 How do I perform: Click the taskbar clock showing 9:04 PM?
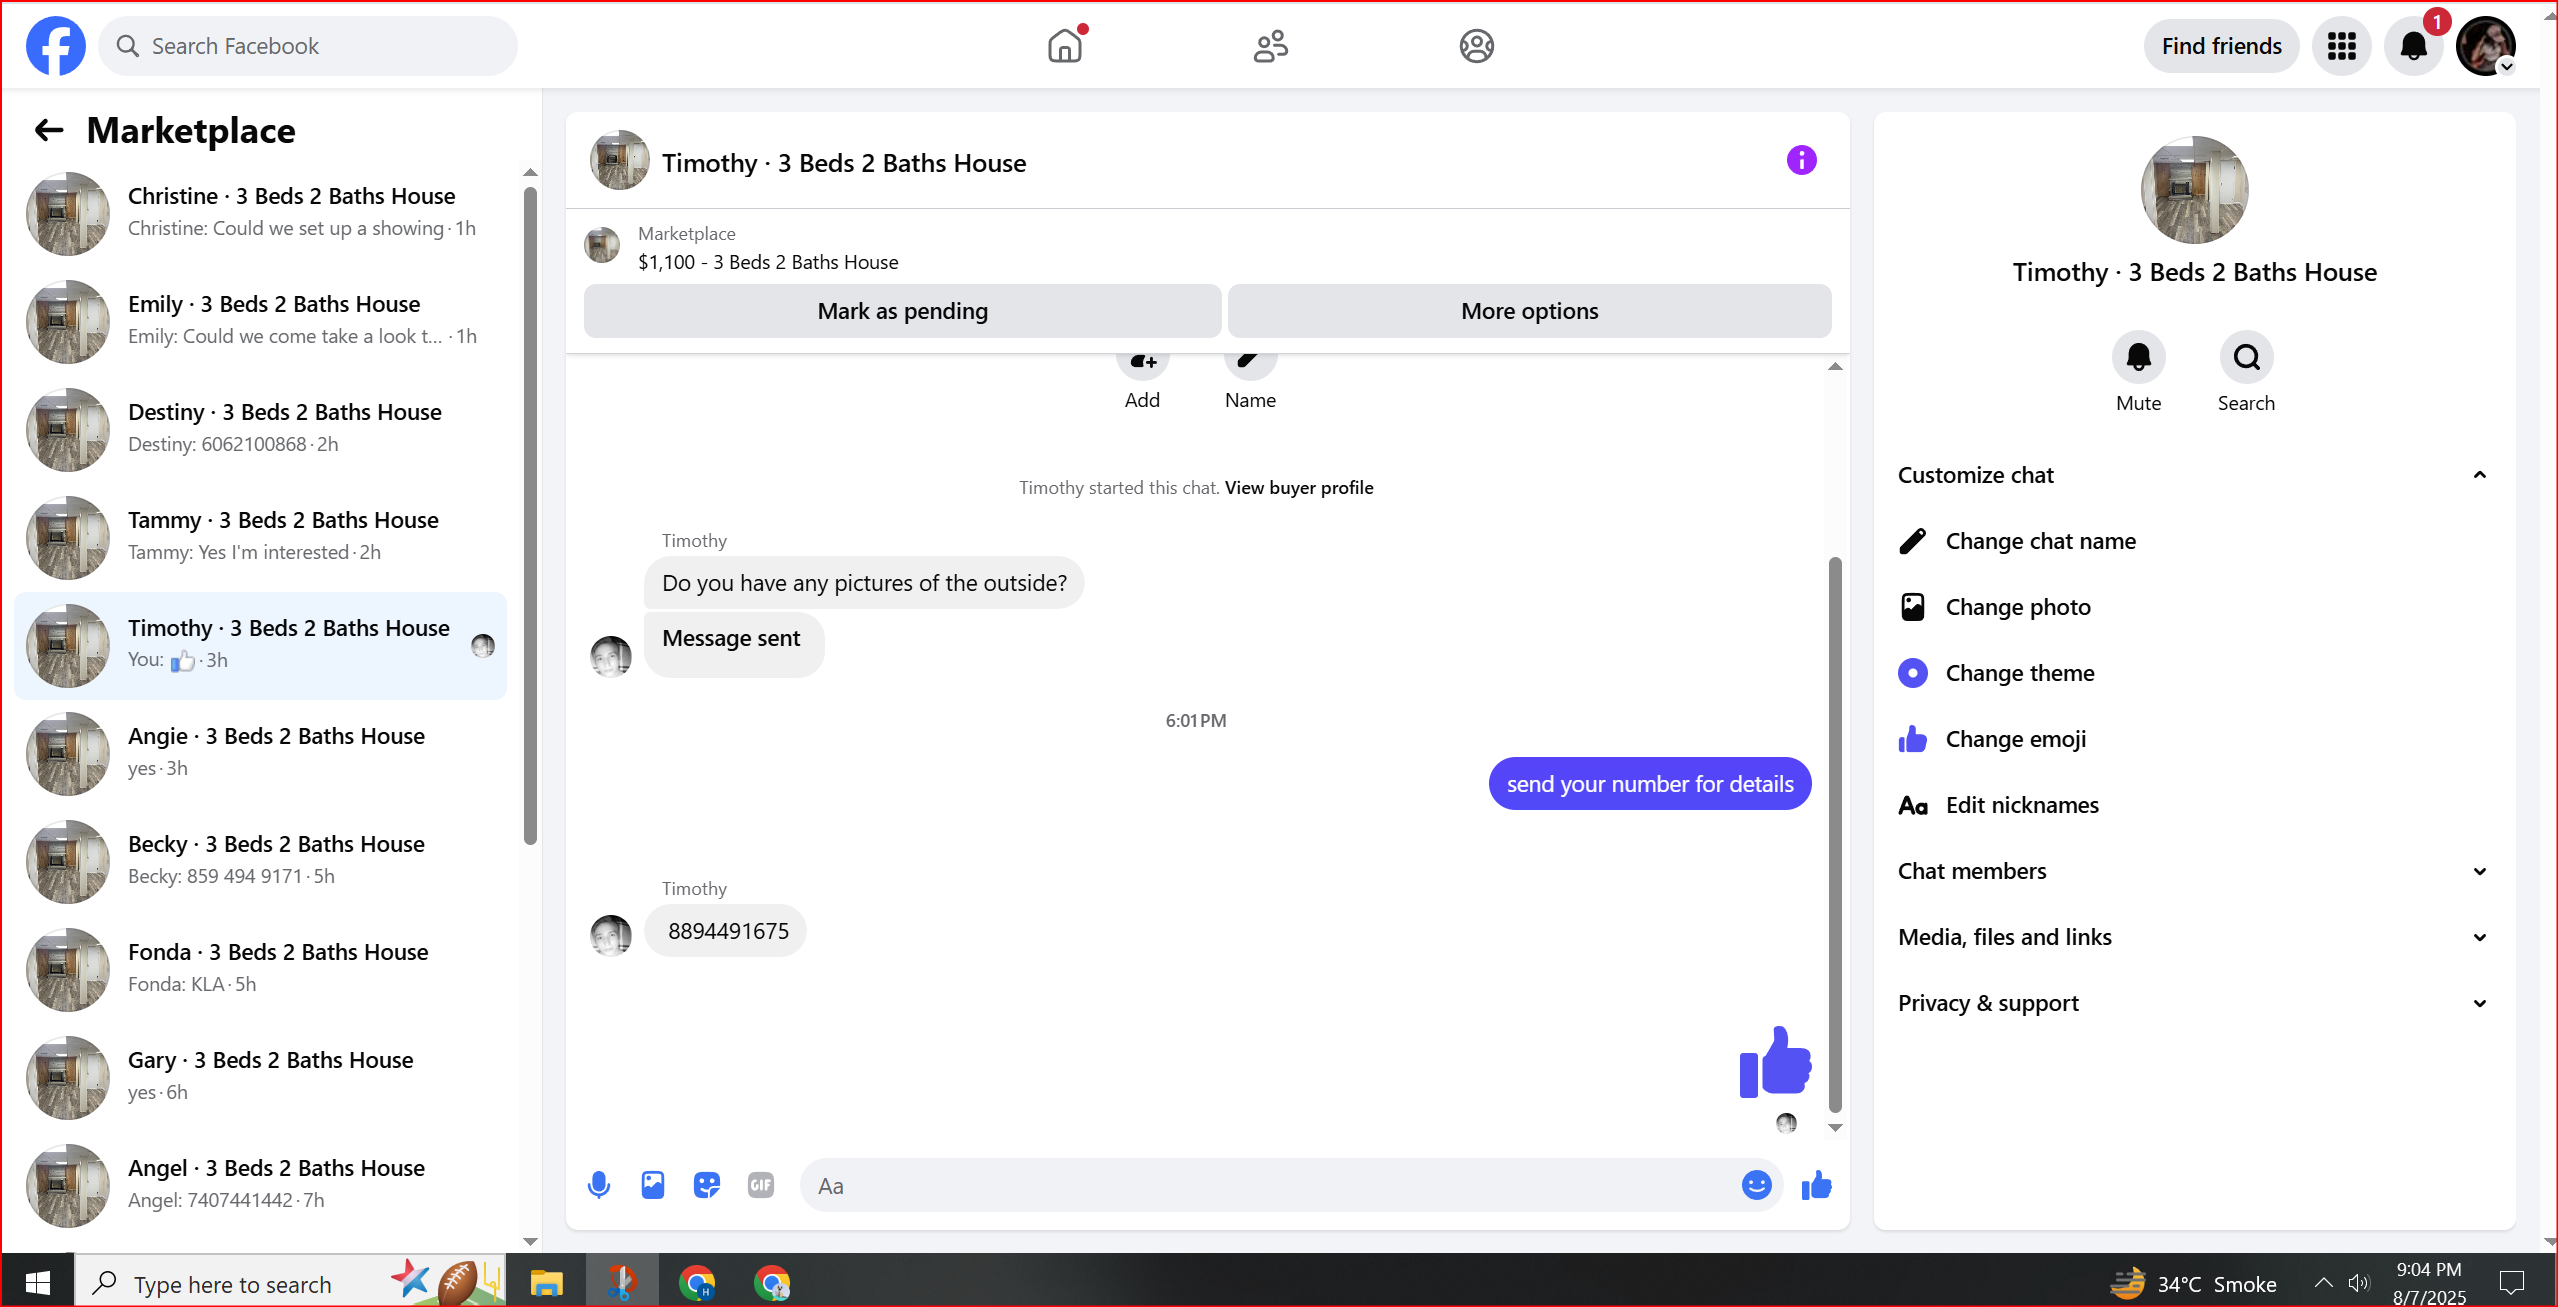point(2429,1283)
